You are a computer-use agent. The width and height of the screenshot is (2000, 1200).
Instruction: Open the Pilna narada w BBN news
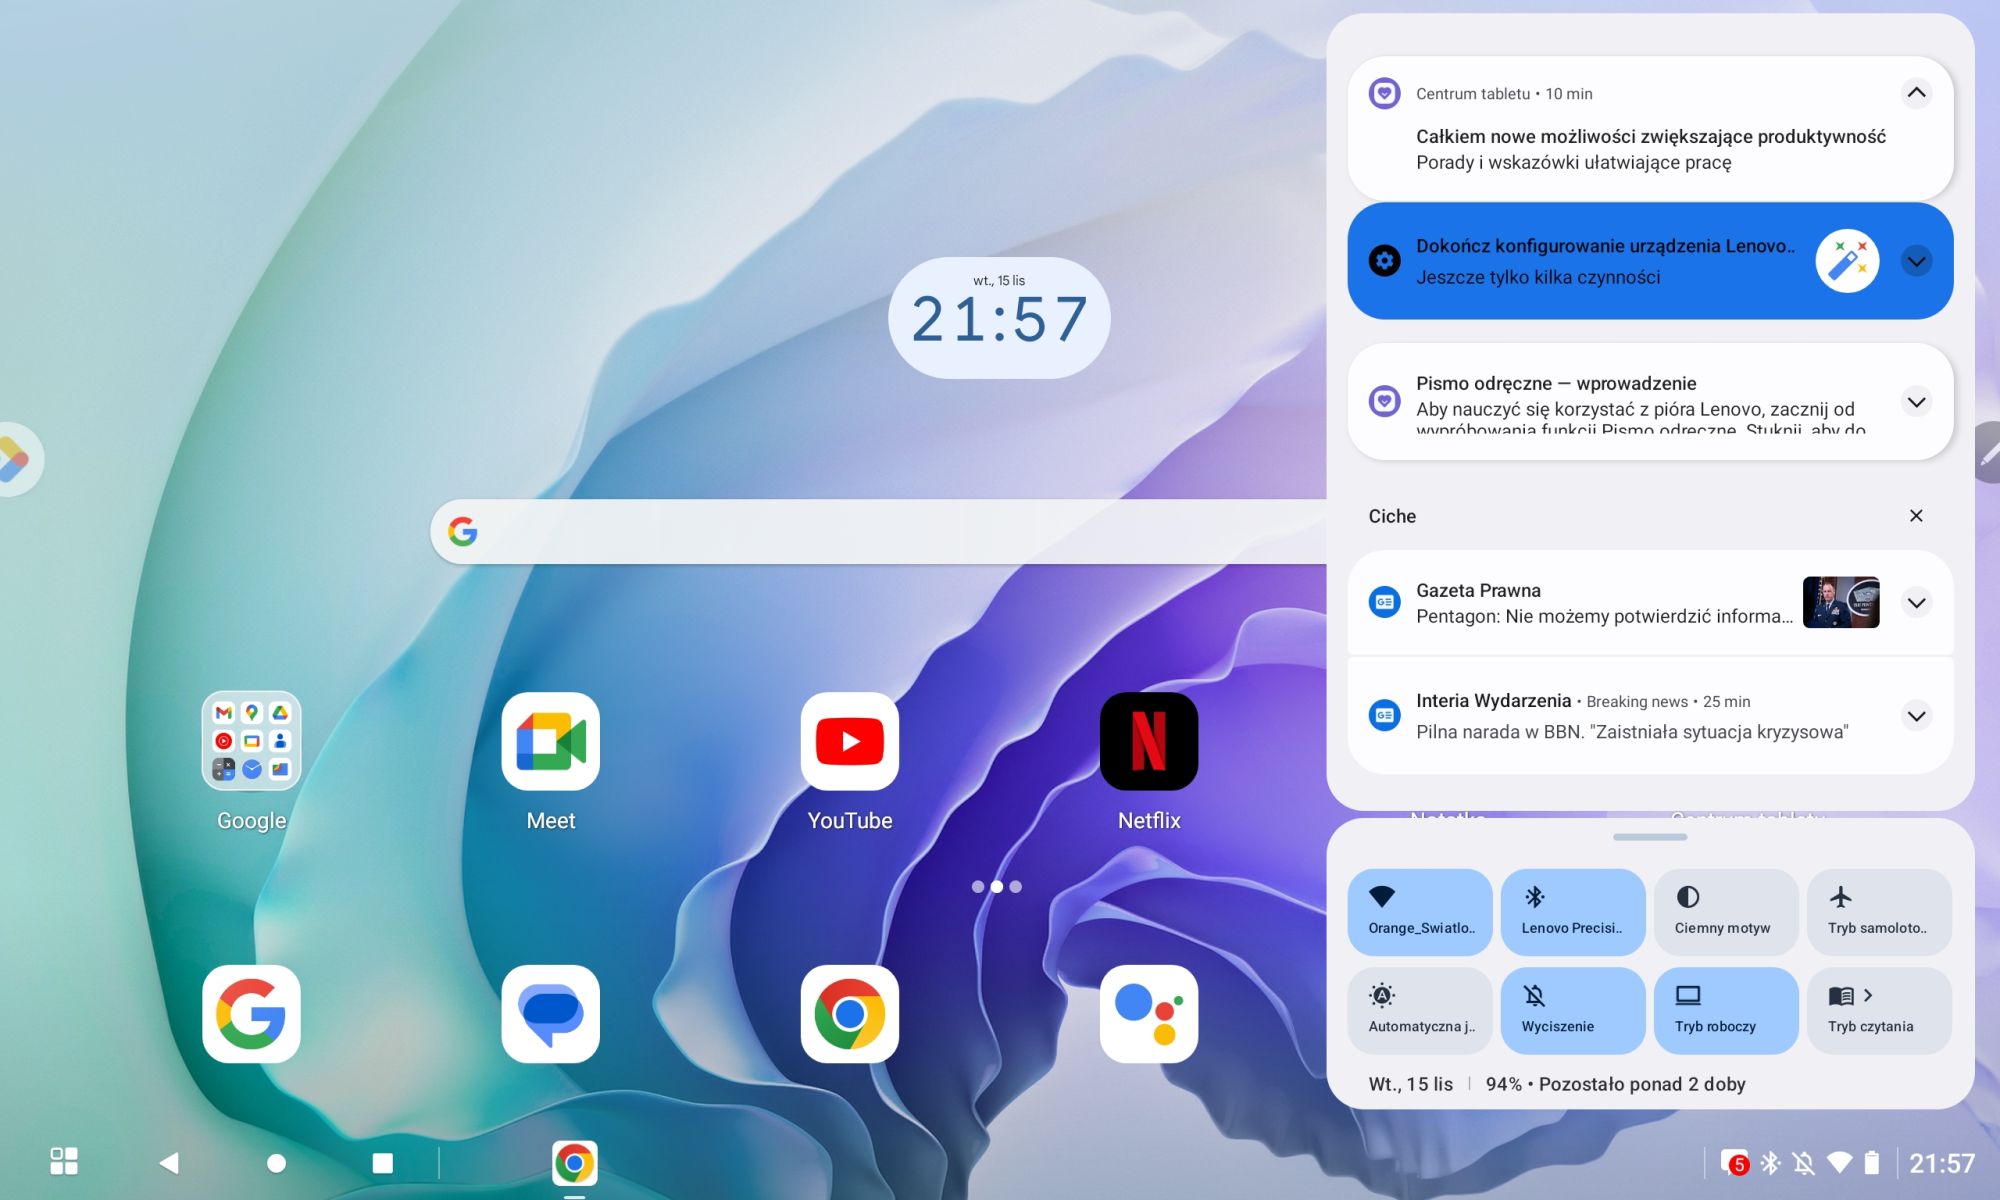click(1650, 716)
